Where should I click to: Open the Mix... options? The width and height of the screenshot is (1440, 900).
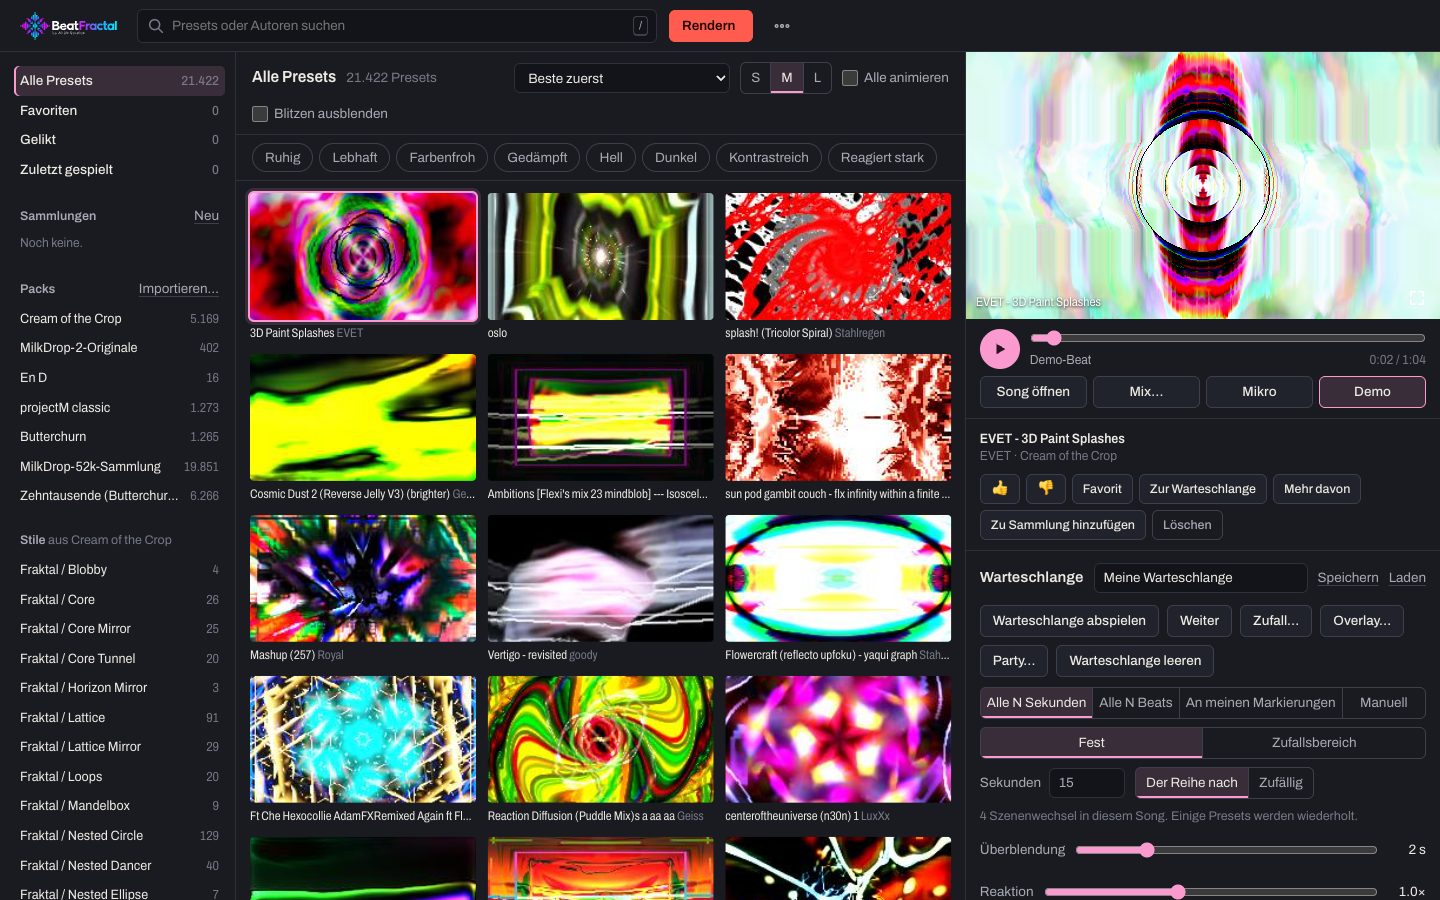(x=1146, y=392)
